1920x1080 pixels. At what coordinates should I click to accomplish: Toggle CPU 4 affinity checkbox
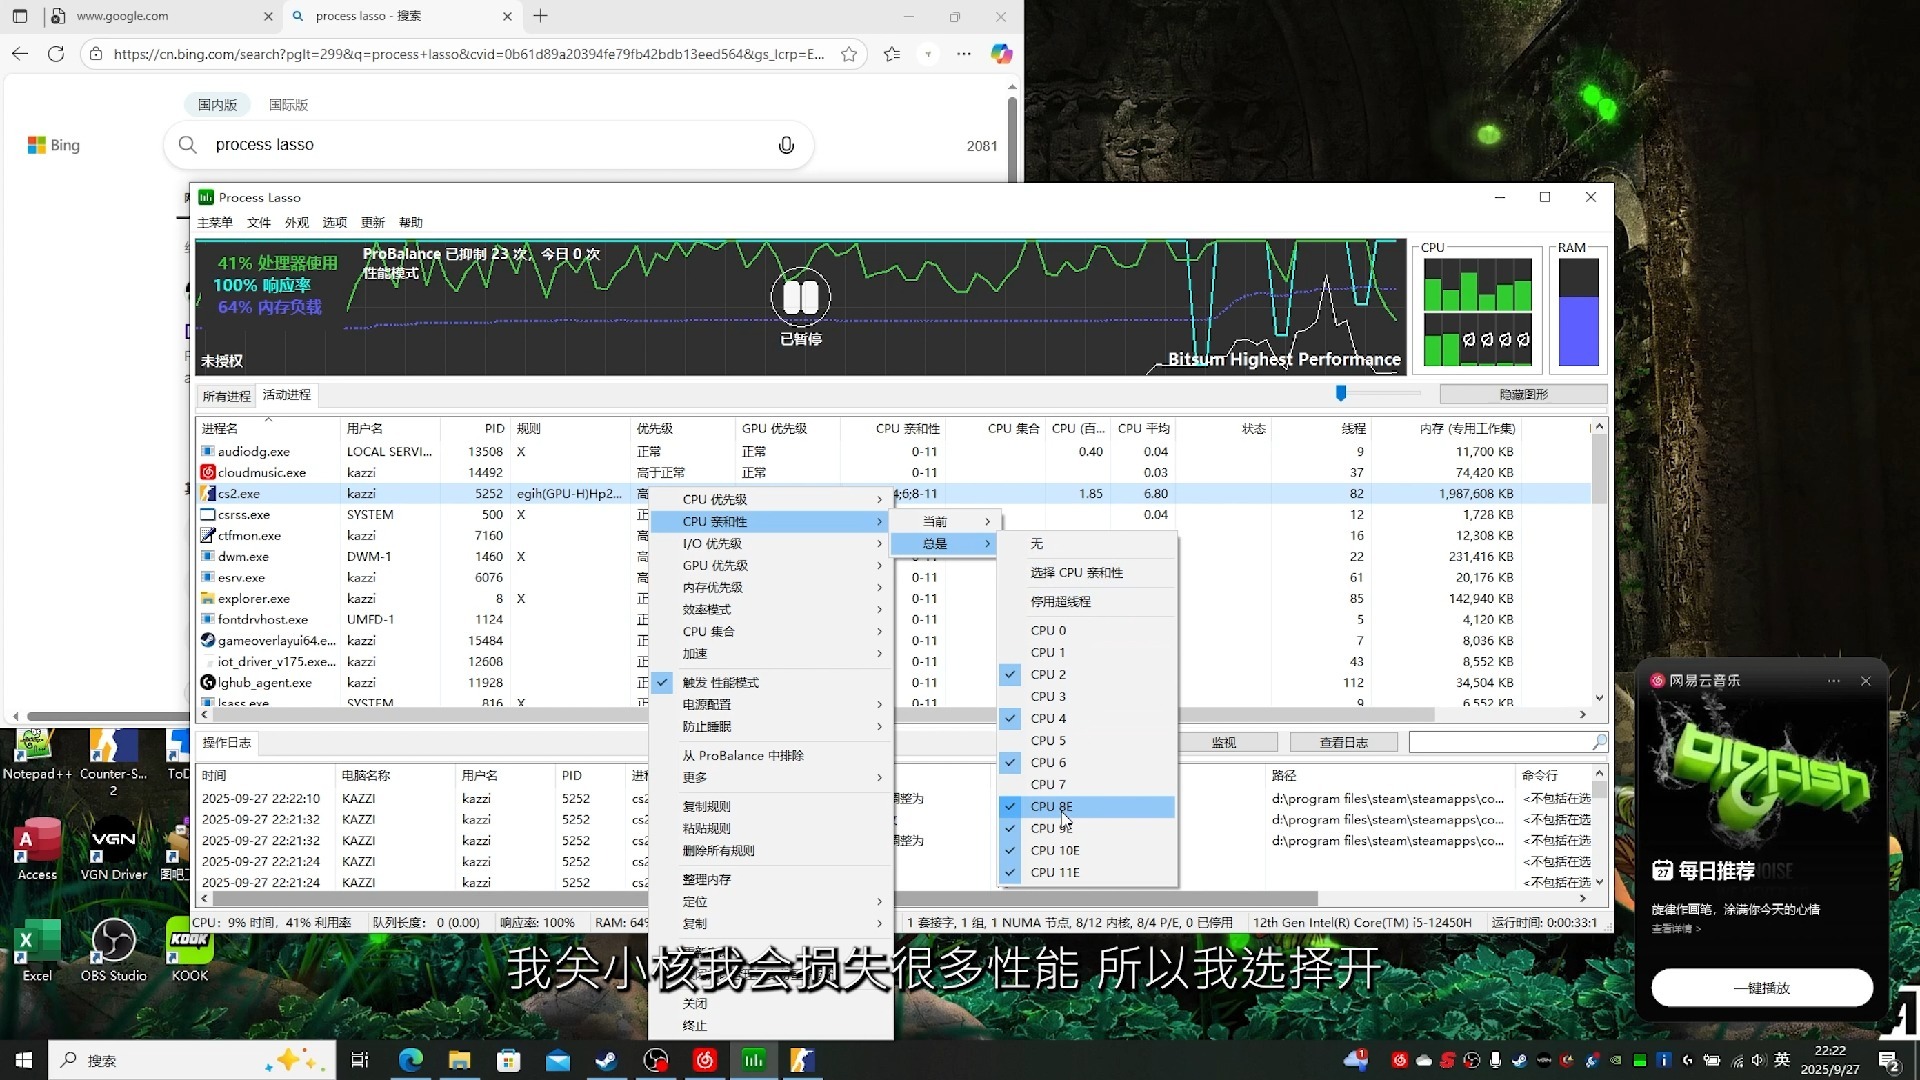1010,718
